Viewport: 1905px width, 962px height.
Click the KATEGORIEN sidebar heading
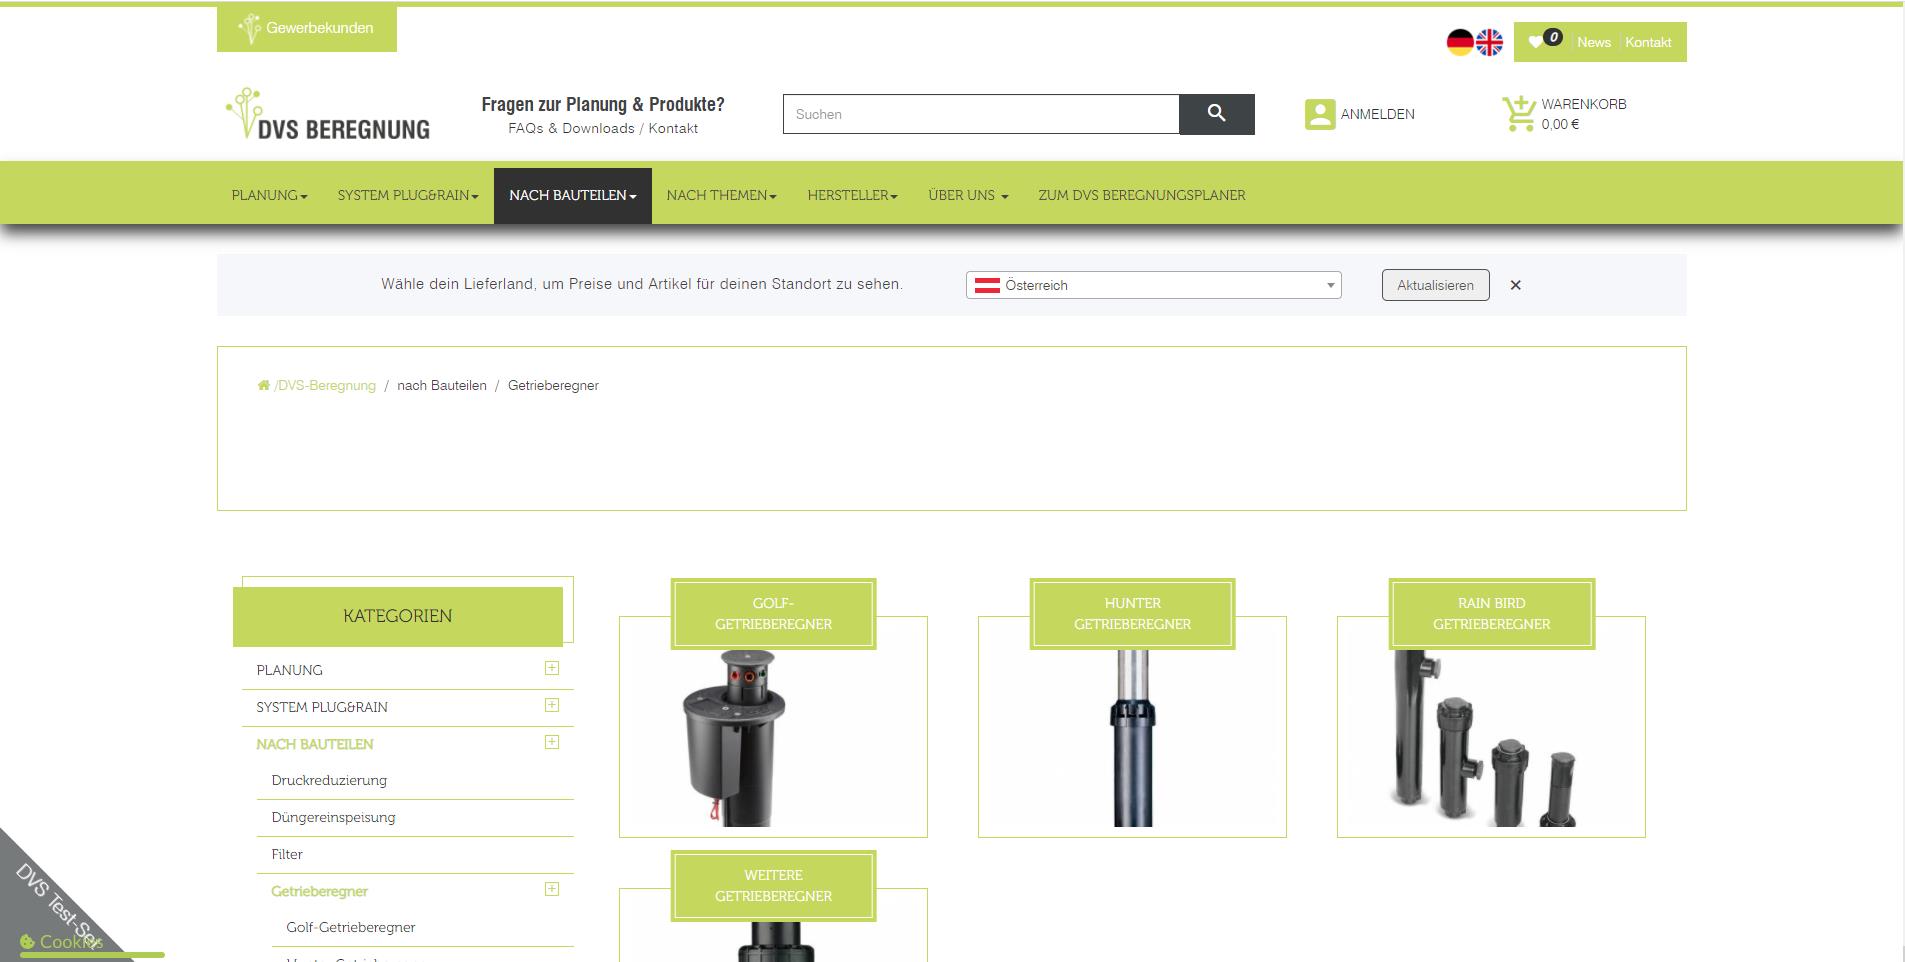[398, 616]
